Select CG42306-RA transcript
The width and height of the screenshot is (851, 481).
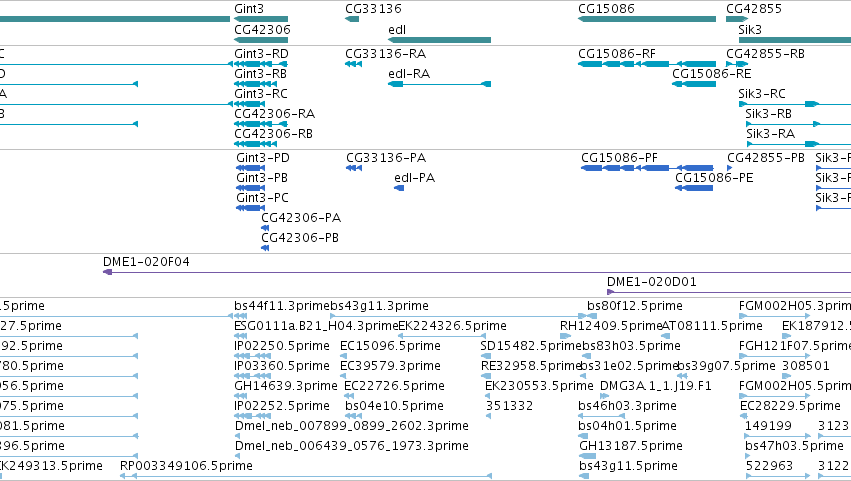[261, 124]
